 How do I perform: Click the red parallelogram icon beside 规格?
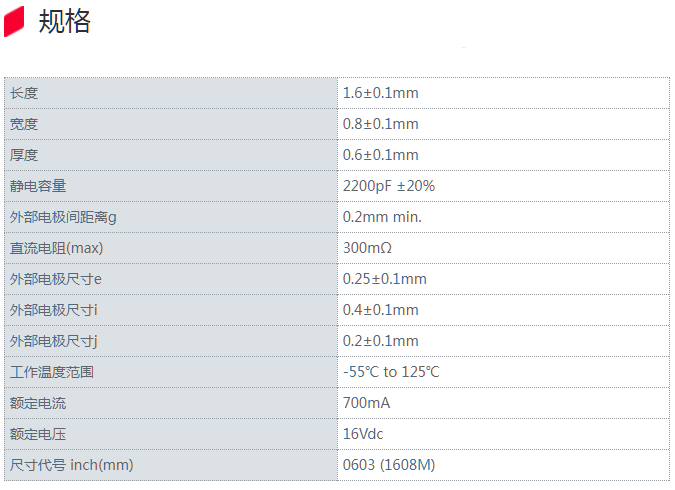point(14,21)
